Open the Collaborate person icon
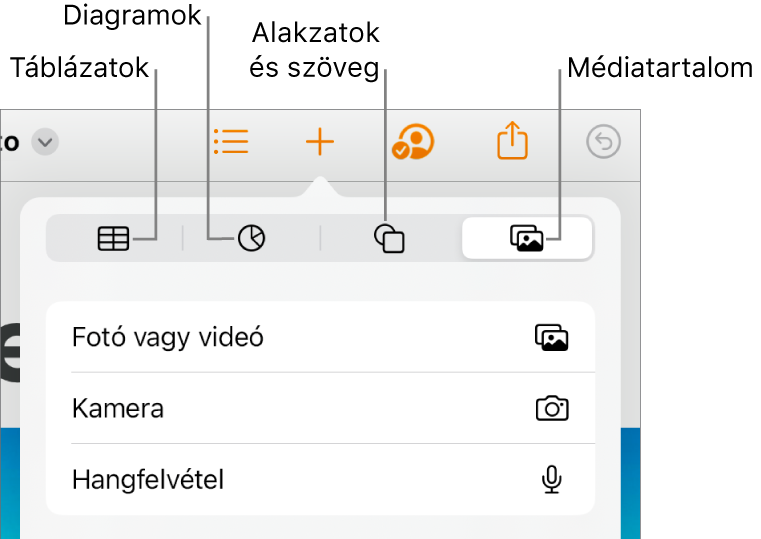This screenshot has width=761, height=539. pyautogui.click(x=413, y=142)
